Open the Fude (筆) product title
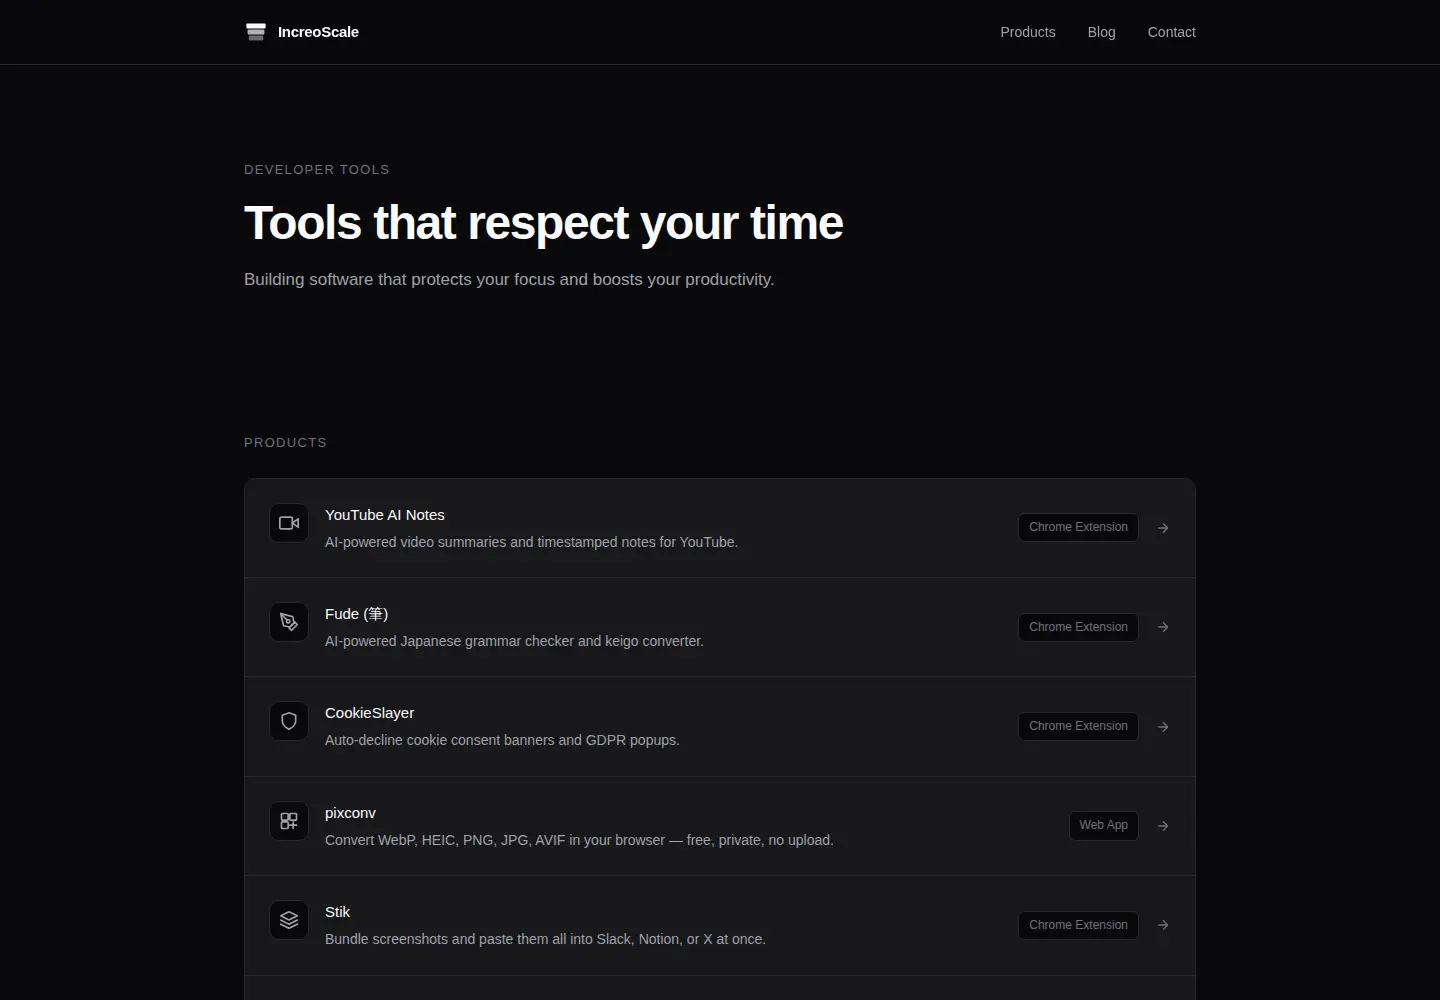This screenshot has height=1000, width=1440. 356,614
